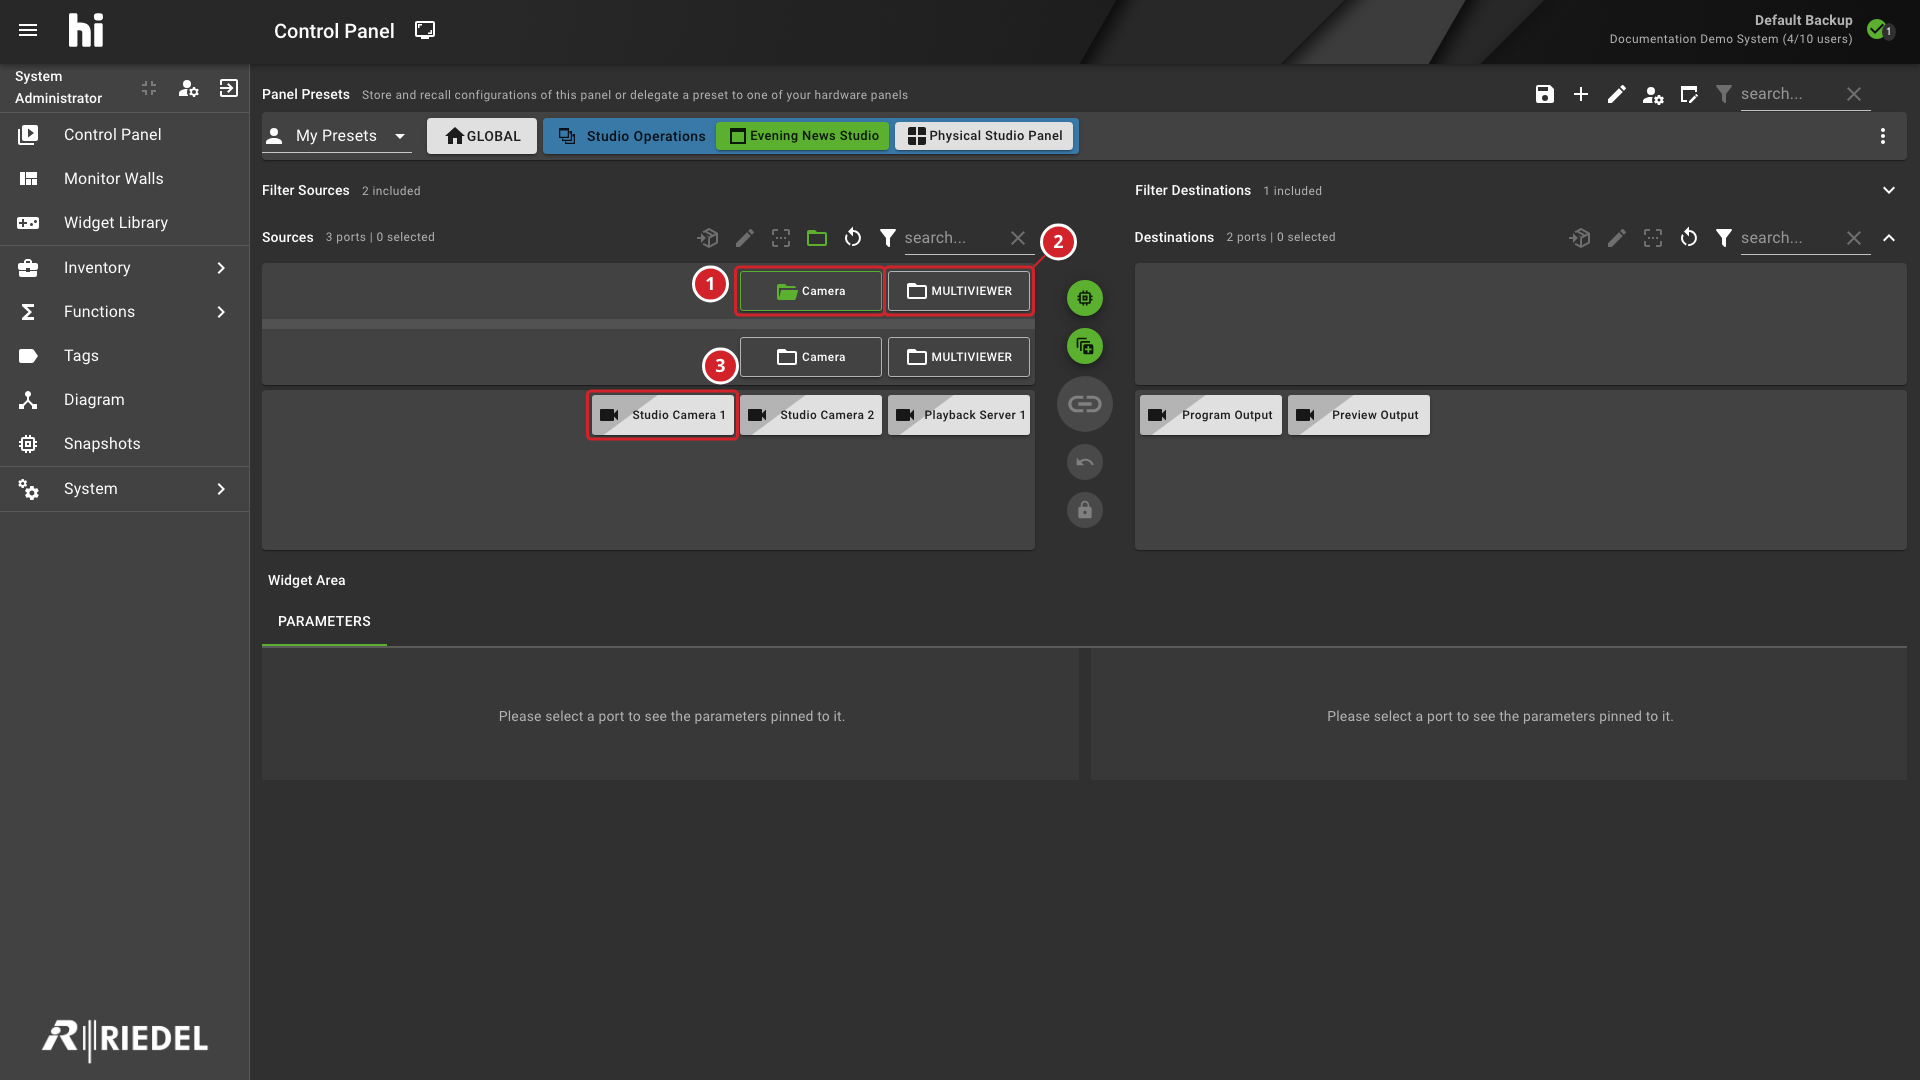This screenshot has height=1080, width=1920.
Task: Open preset user permissions icon
Action: pyautogui.click(x=1653, y=95)
